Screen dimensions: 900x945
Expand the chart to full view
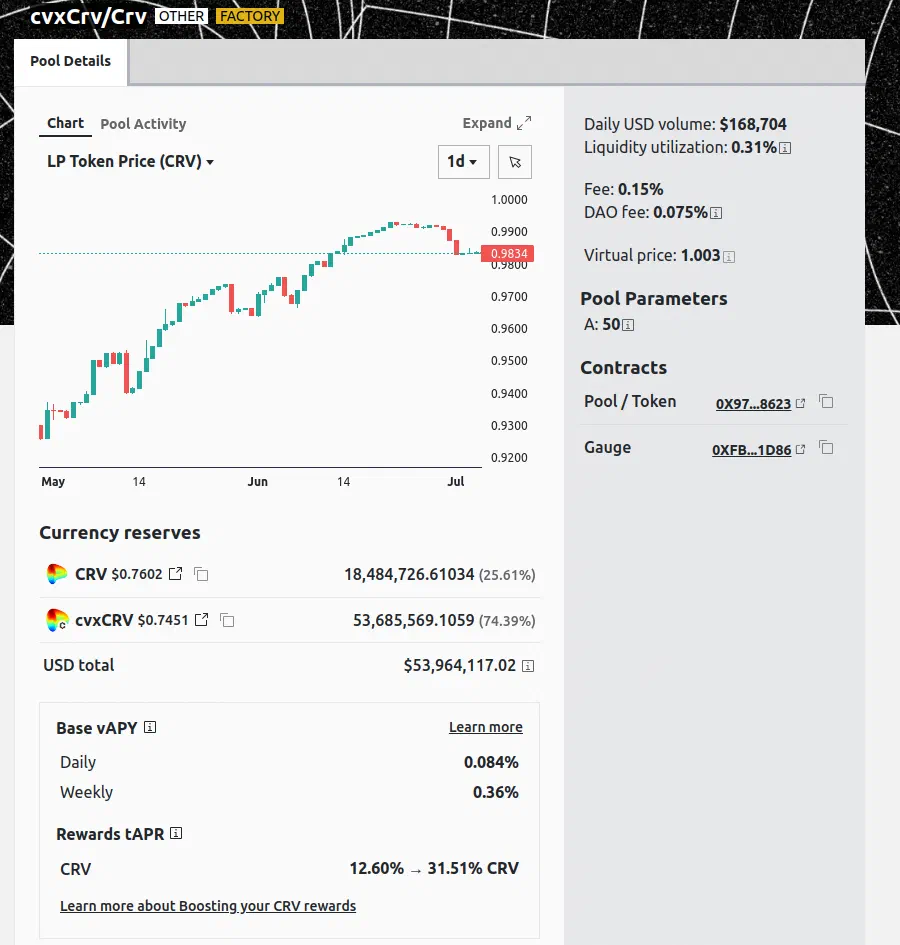[497, 123]
